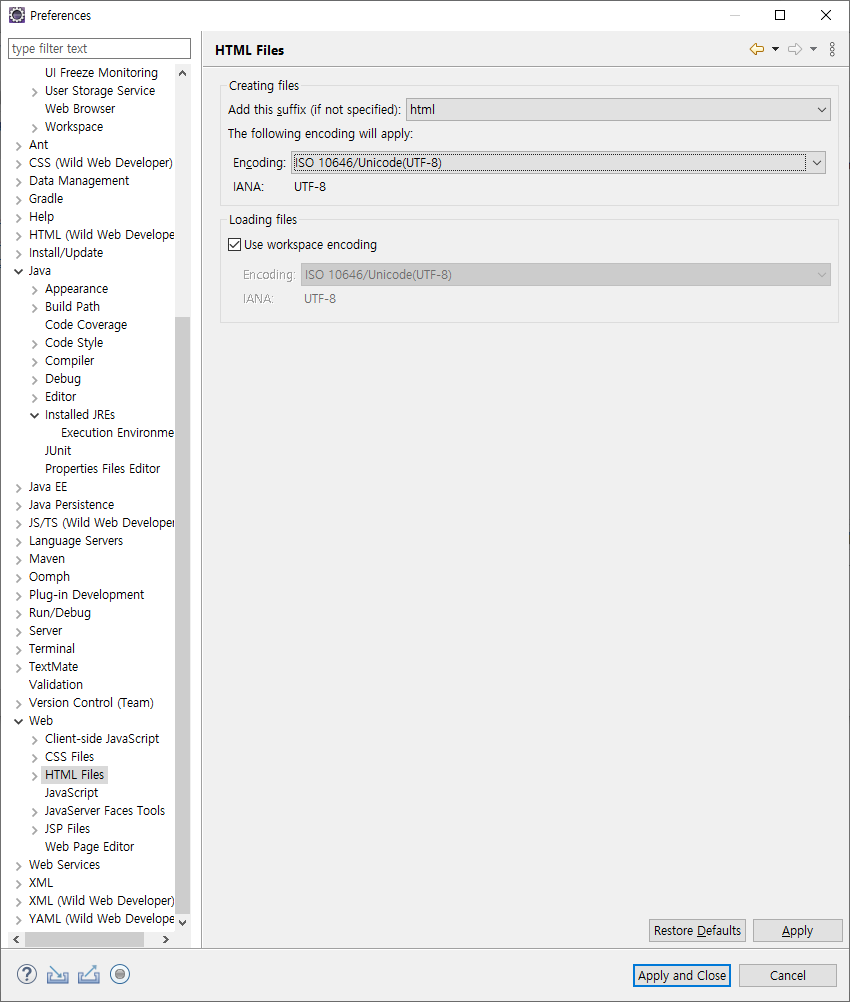This screenshot has height=1002, width=850.
Task: Click tree horizontal scrollbar left arrow
Action: (x=16, y=939)
